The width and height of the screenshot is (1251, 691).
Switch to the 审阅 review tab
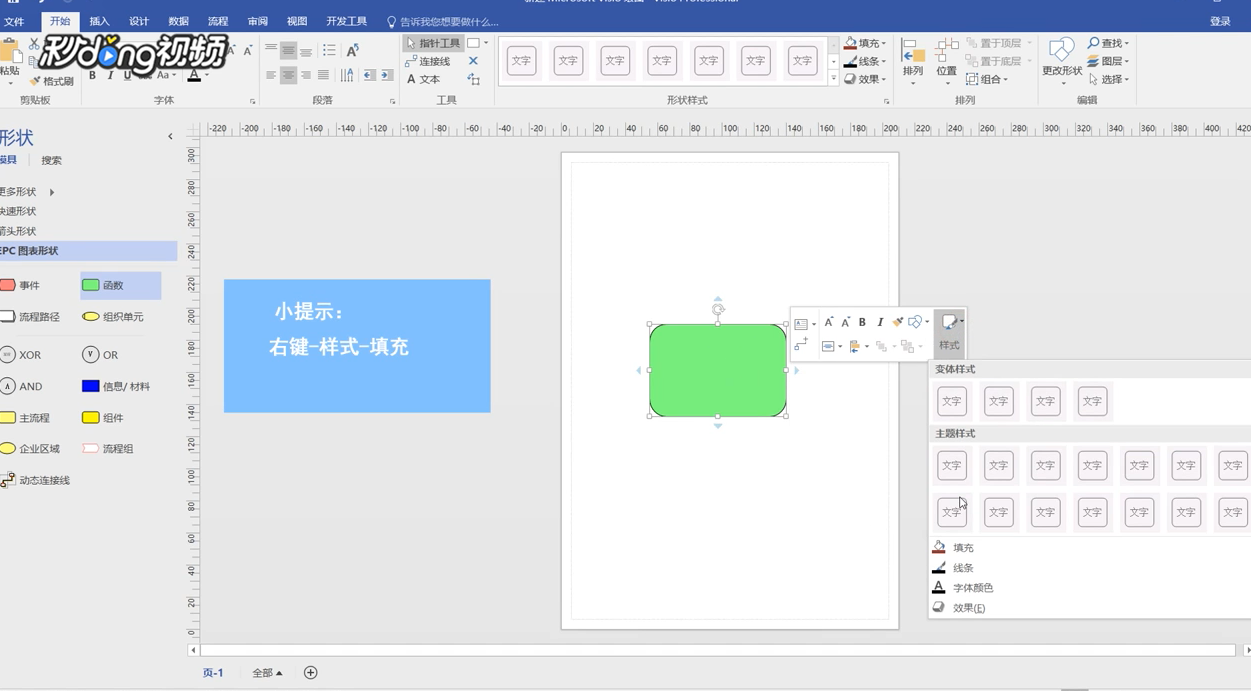[258, 21]
